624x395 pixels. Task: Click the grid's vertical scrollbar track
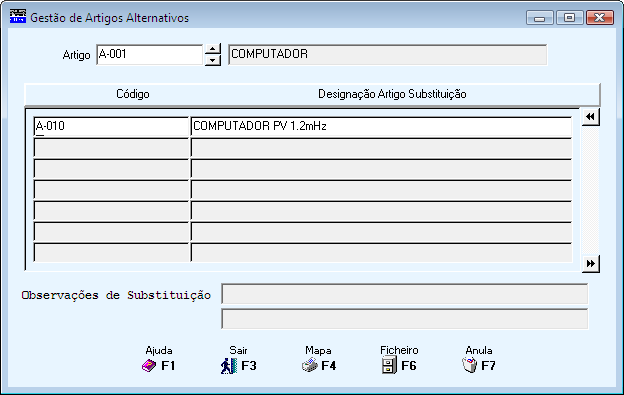click(x=590, y=190)
